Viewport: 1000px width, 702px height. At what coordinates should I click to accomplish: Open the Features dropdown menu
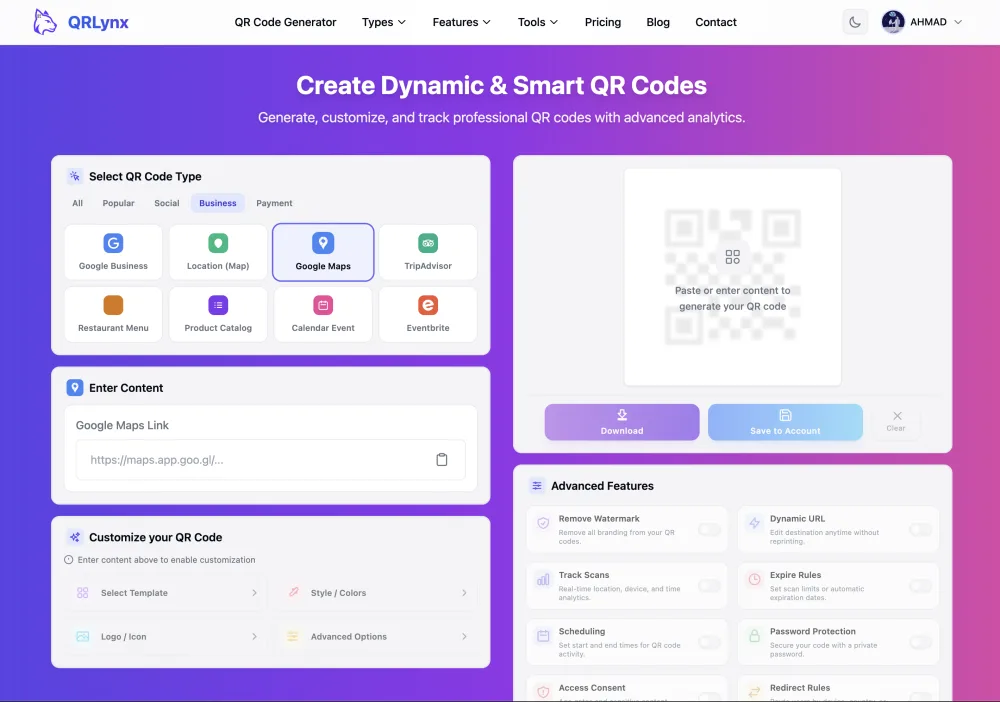pyautogui.click(x=462, y=22)
